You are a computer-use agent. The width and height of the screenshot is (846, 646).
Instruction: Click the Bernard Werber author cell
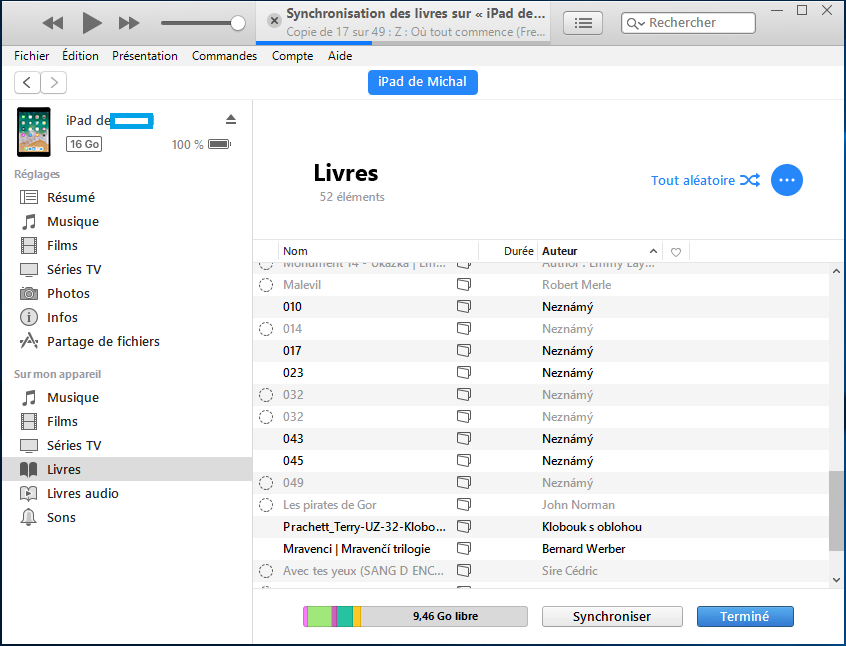[x=583, y=549]
